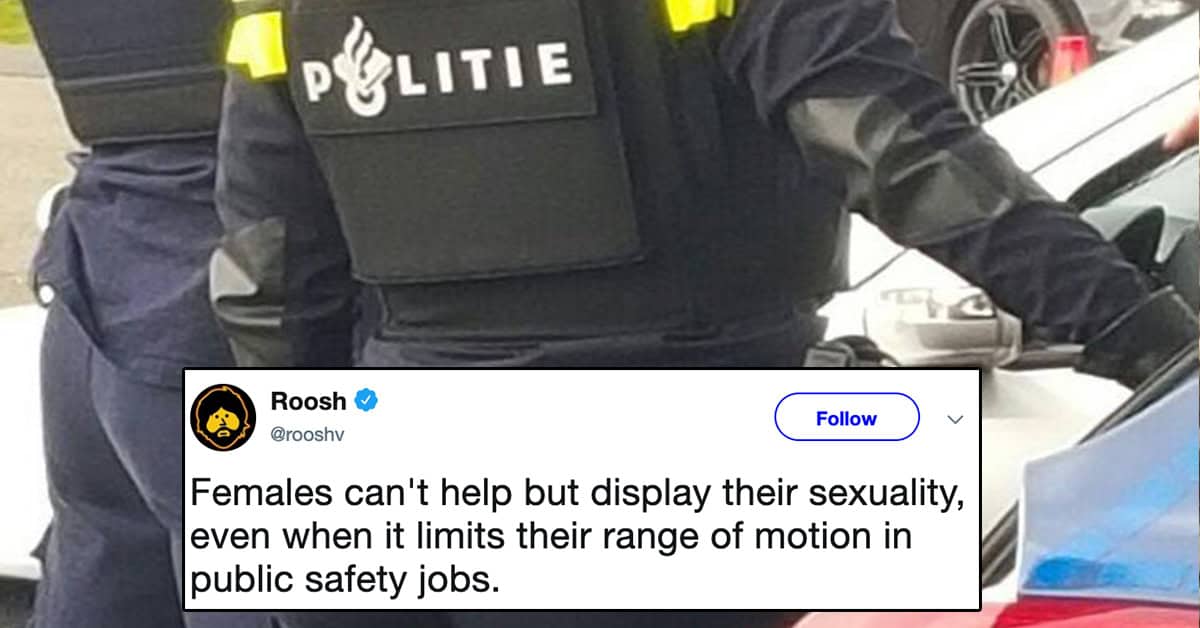
Task: Follow the Roosh account
Action: click(x=846, y=418)
